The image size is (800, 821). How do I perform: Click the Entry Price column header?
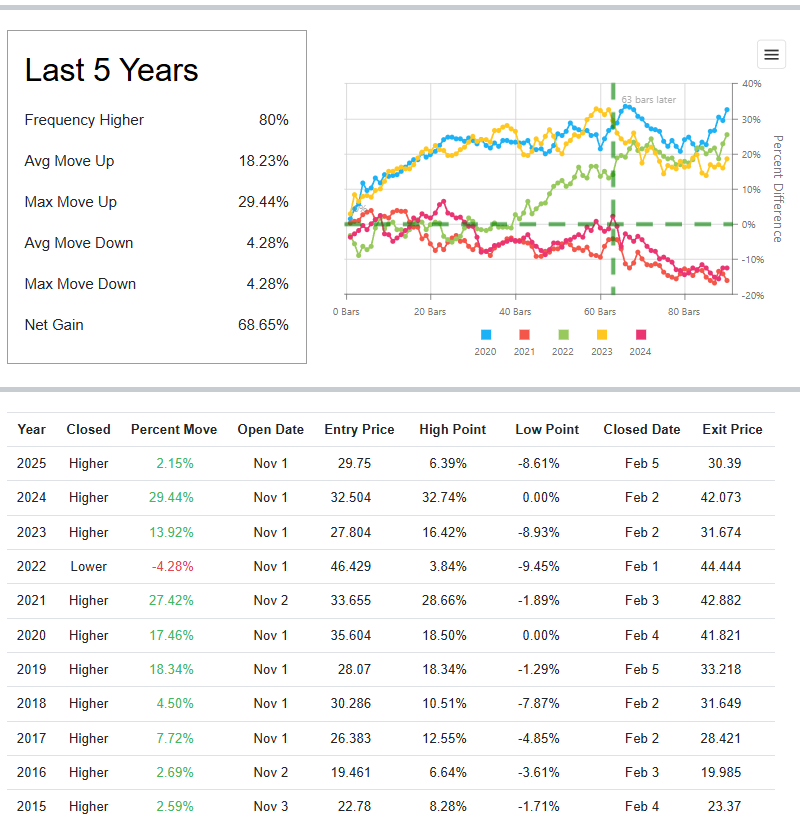pos(359,429)
